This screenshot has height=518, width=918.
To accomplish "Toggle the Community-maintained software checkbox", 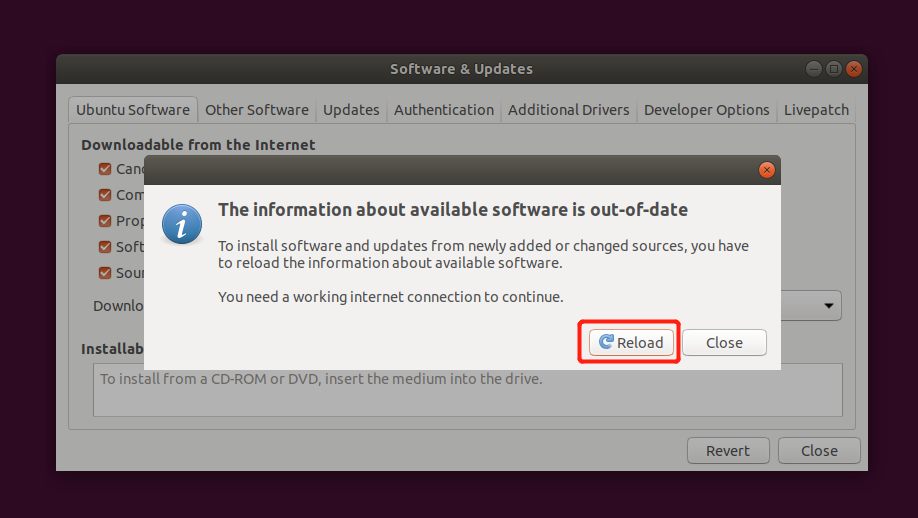I will click(105, 195).
